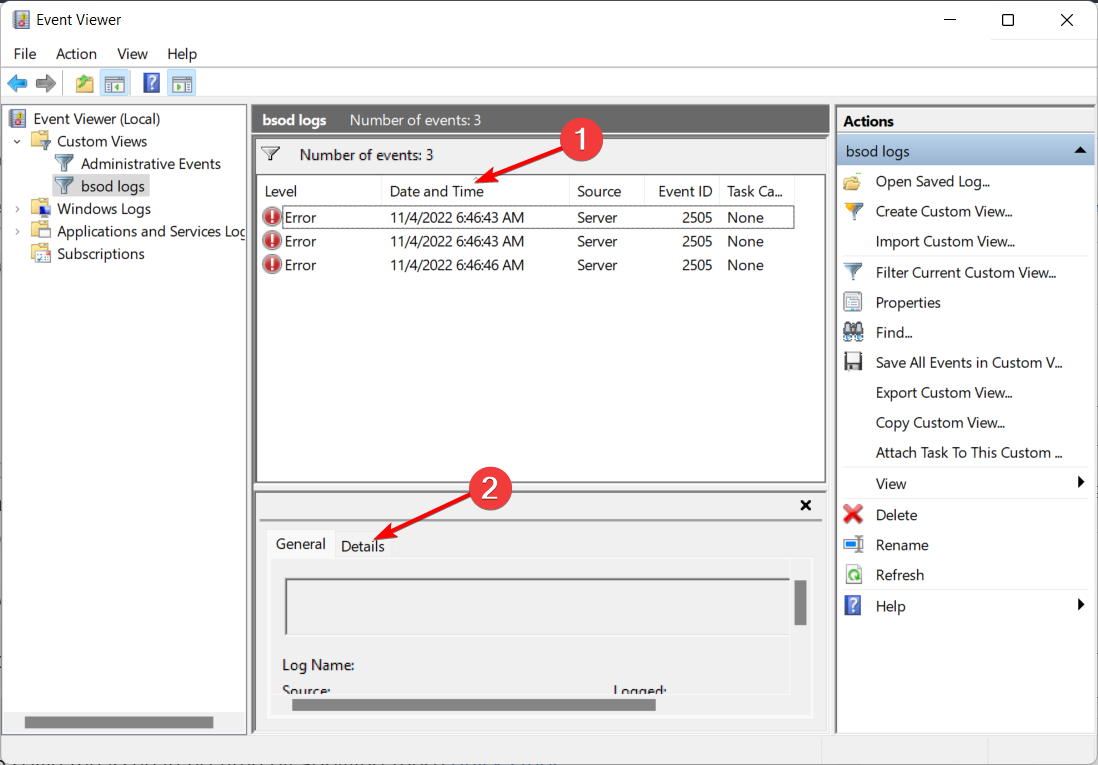Click the red error icon of first event
This screenshot has height=765, width=1098.
(272, 217)
